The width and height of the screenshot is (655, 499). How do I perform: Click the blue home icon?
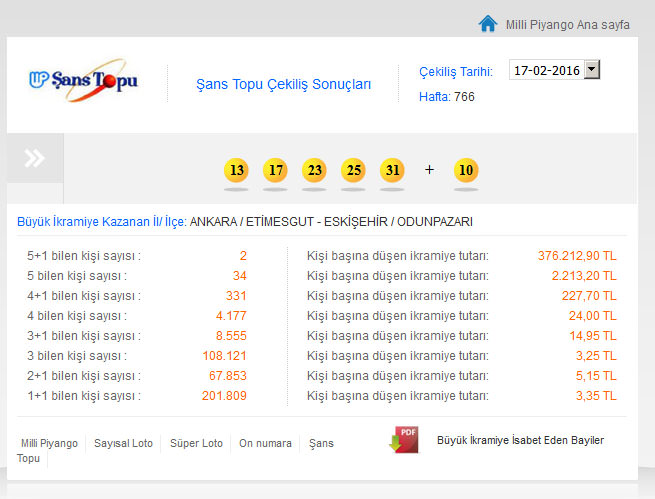click(x=487, y=23)
